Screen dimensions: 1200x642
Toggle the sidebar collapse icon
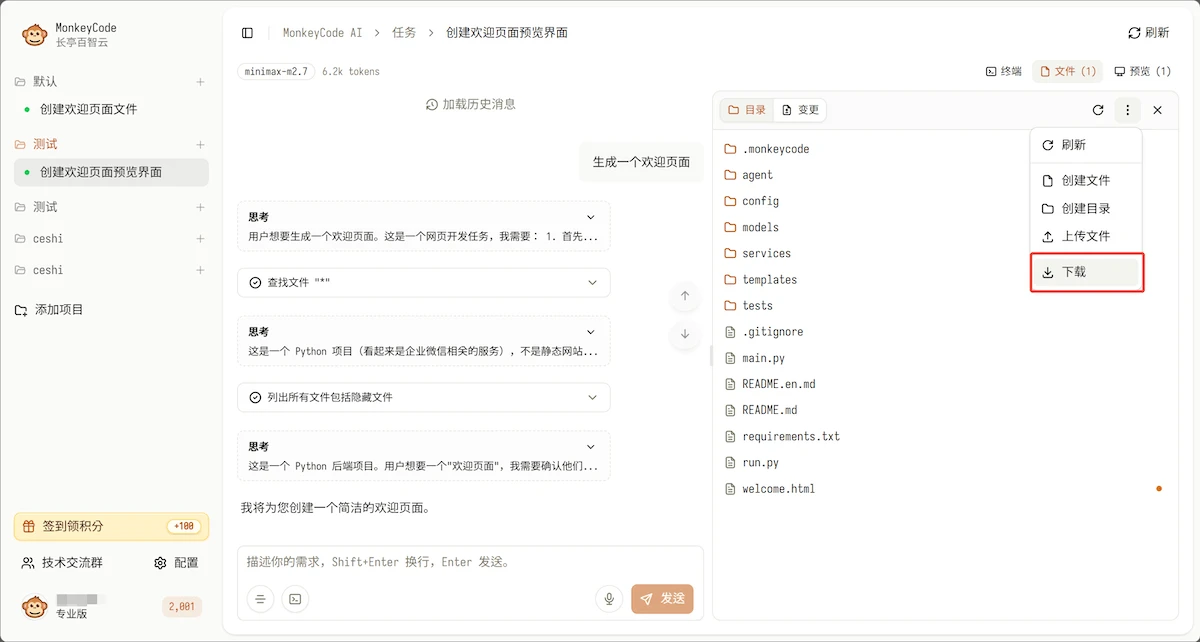tap(248, 33)
